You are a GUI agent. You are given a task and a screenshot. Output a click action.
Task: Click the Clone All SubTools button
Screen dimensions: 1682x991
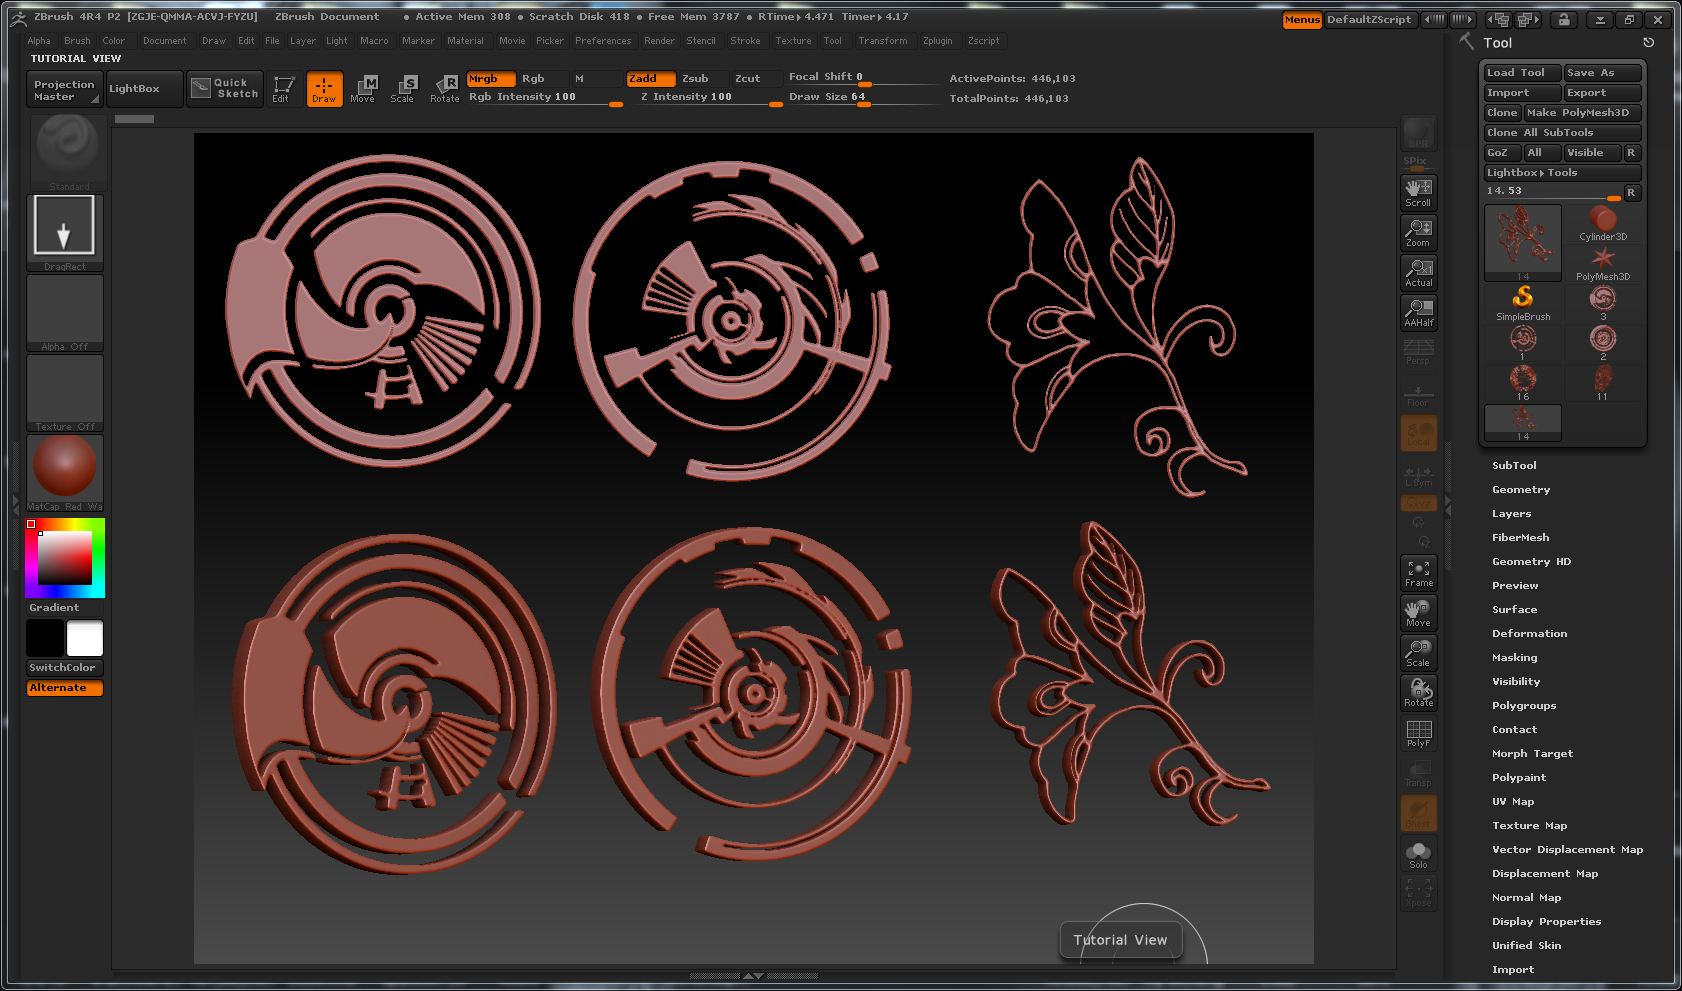tap(1562, 133)
